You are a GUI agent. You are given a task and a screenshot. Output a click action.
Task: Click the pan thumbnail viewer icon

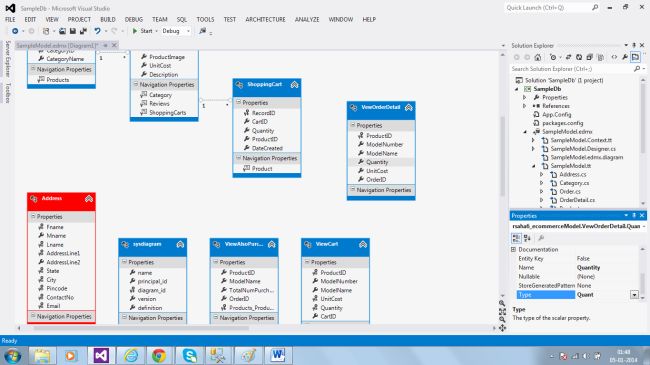(502, 328)
